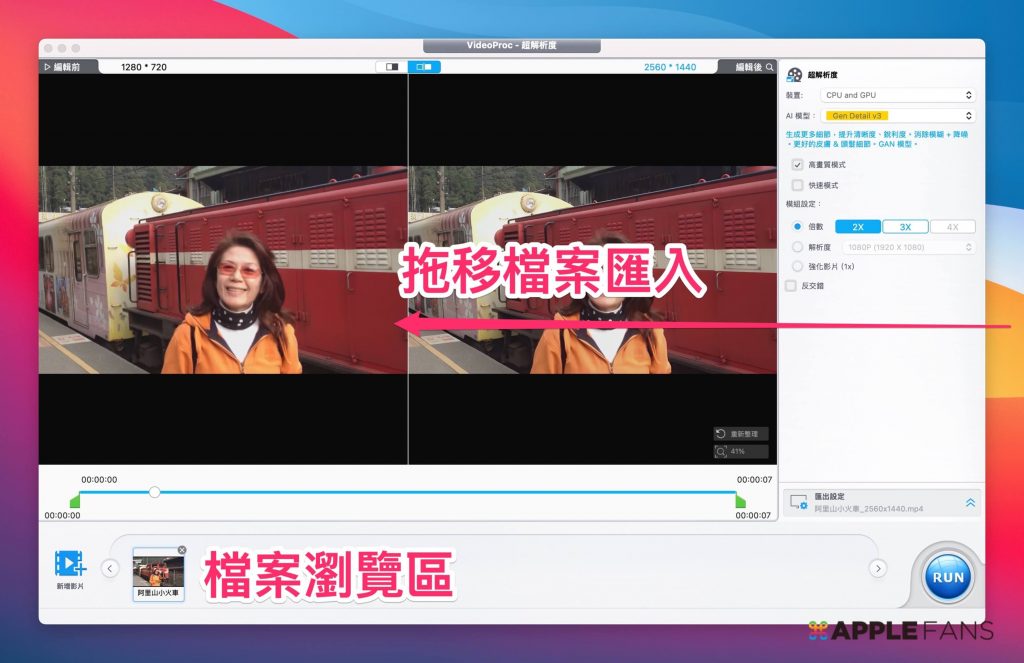Open the AI 模型 Gen Detail v3 dropdown

point(897,116)
